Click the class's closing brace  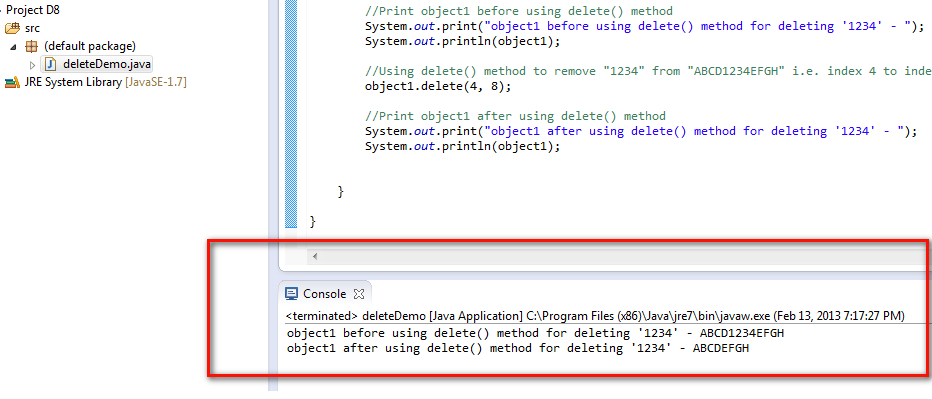click(313, 221)
